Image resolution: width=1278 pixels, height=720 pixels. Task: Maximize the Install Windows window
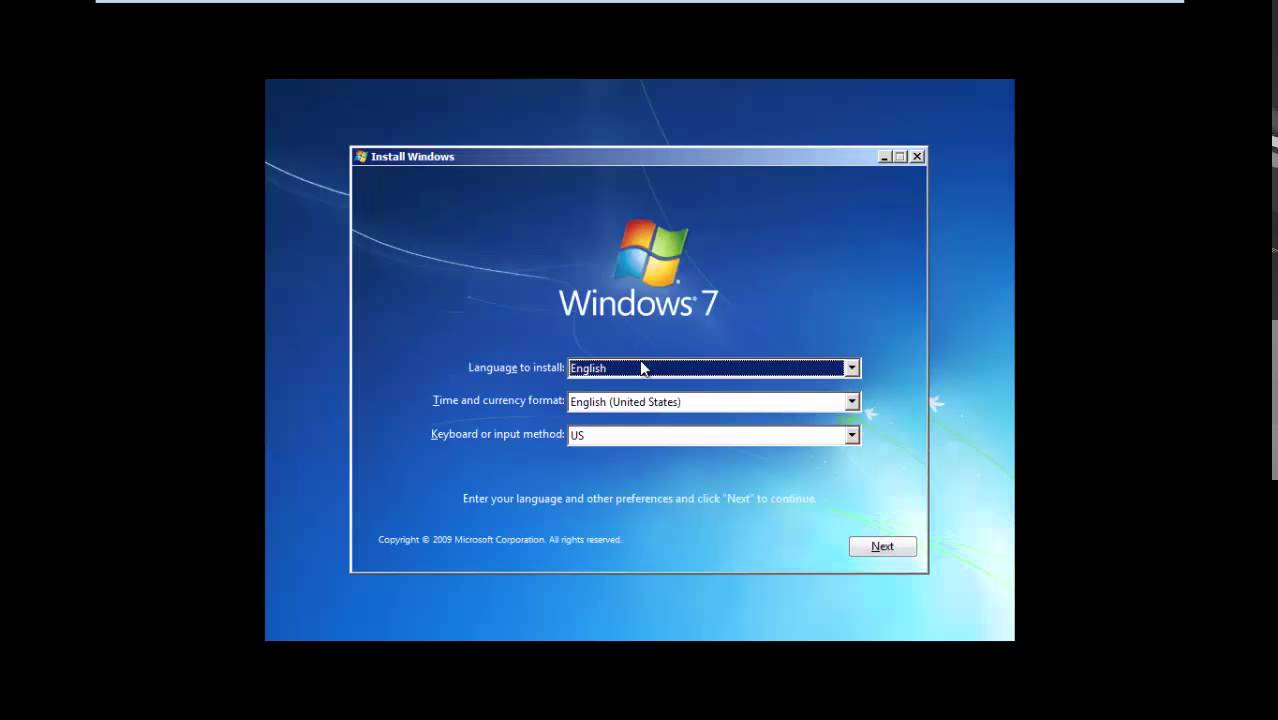click(x=900, y=156)
